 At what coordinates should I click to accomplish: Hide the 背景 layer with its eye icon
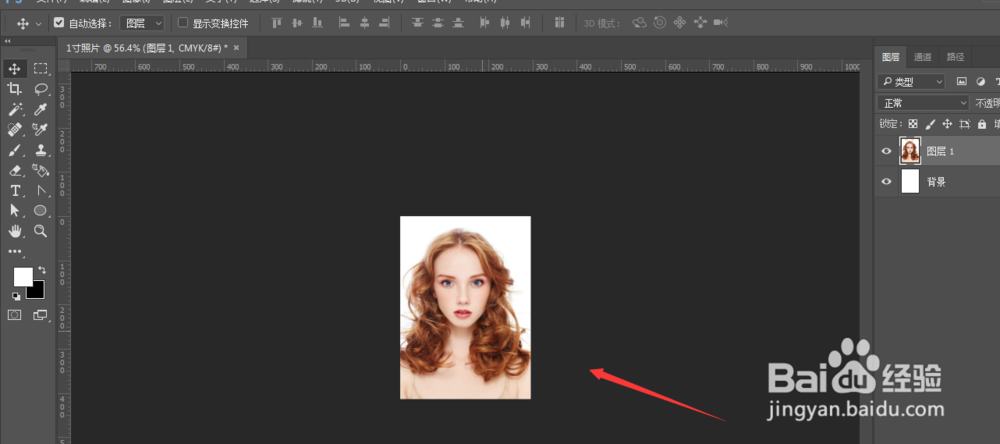point(886,182)
